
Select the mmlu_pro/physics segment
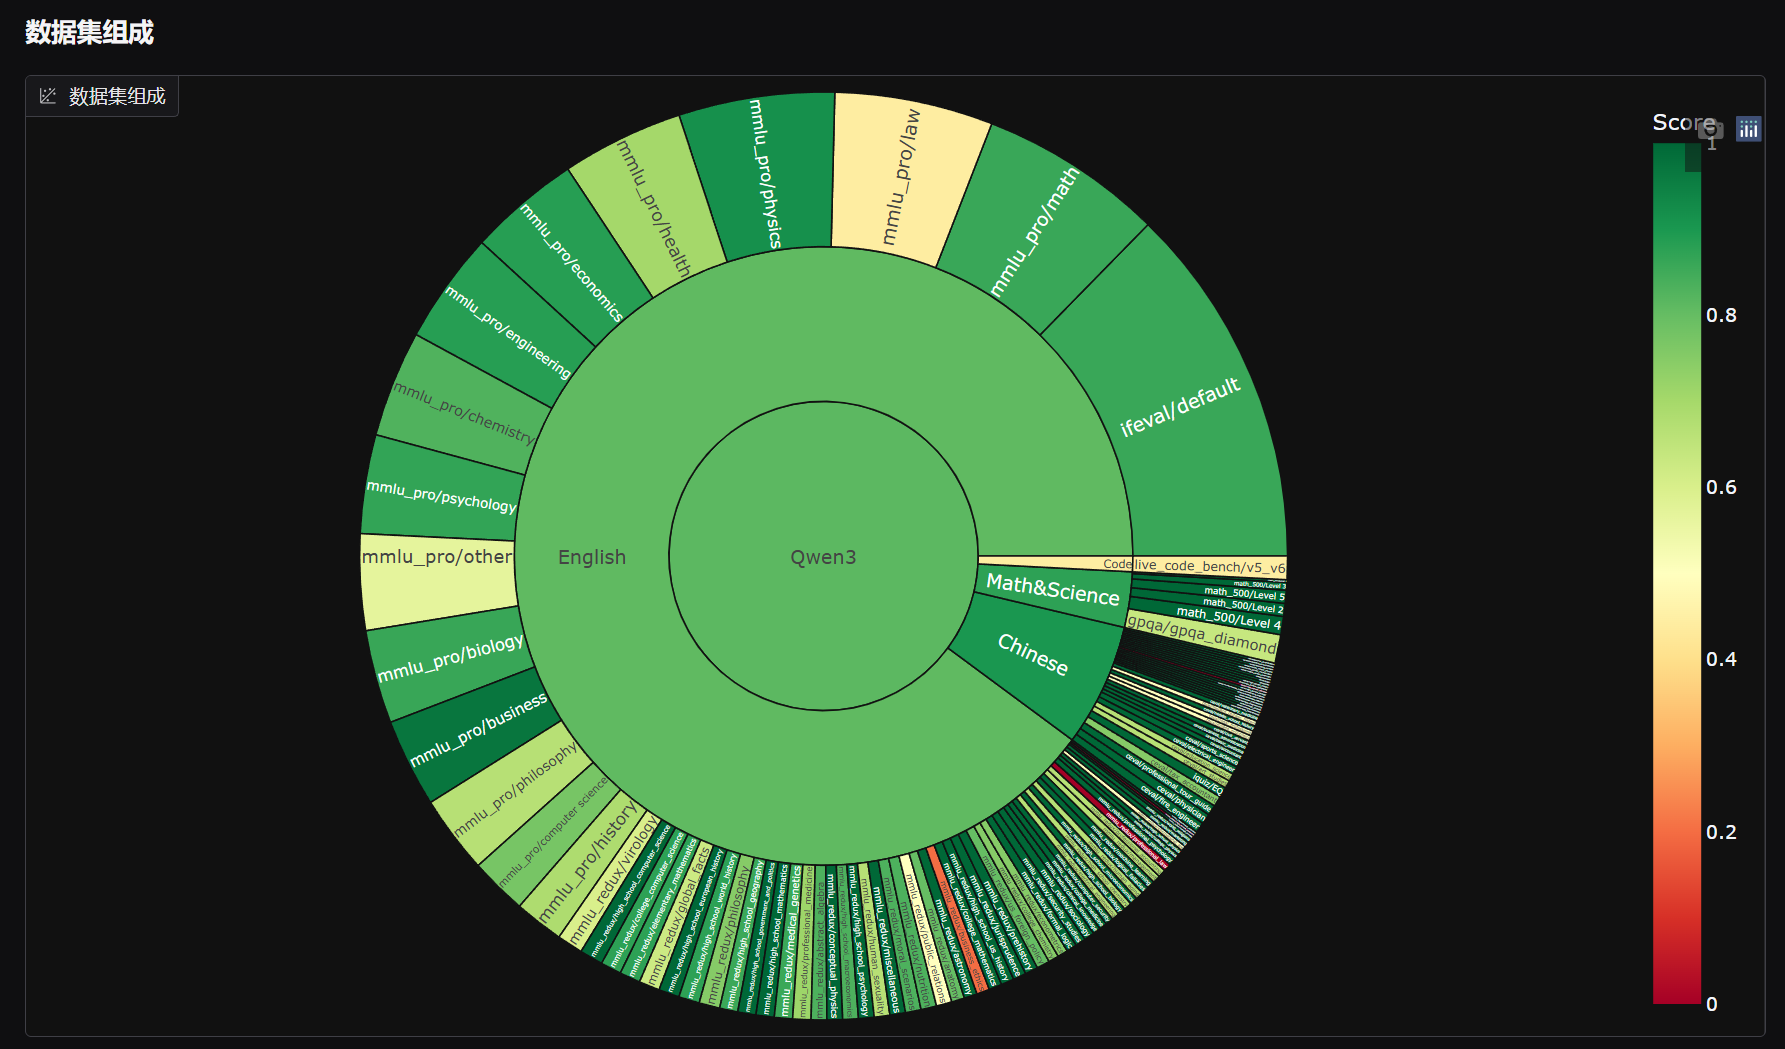point(765,173)
